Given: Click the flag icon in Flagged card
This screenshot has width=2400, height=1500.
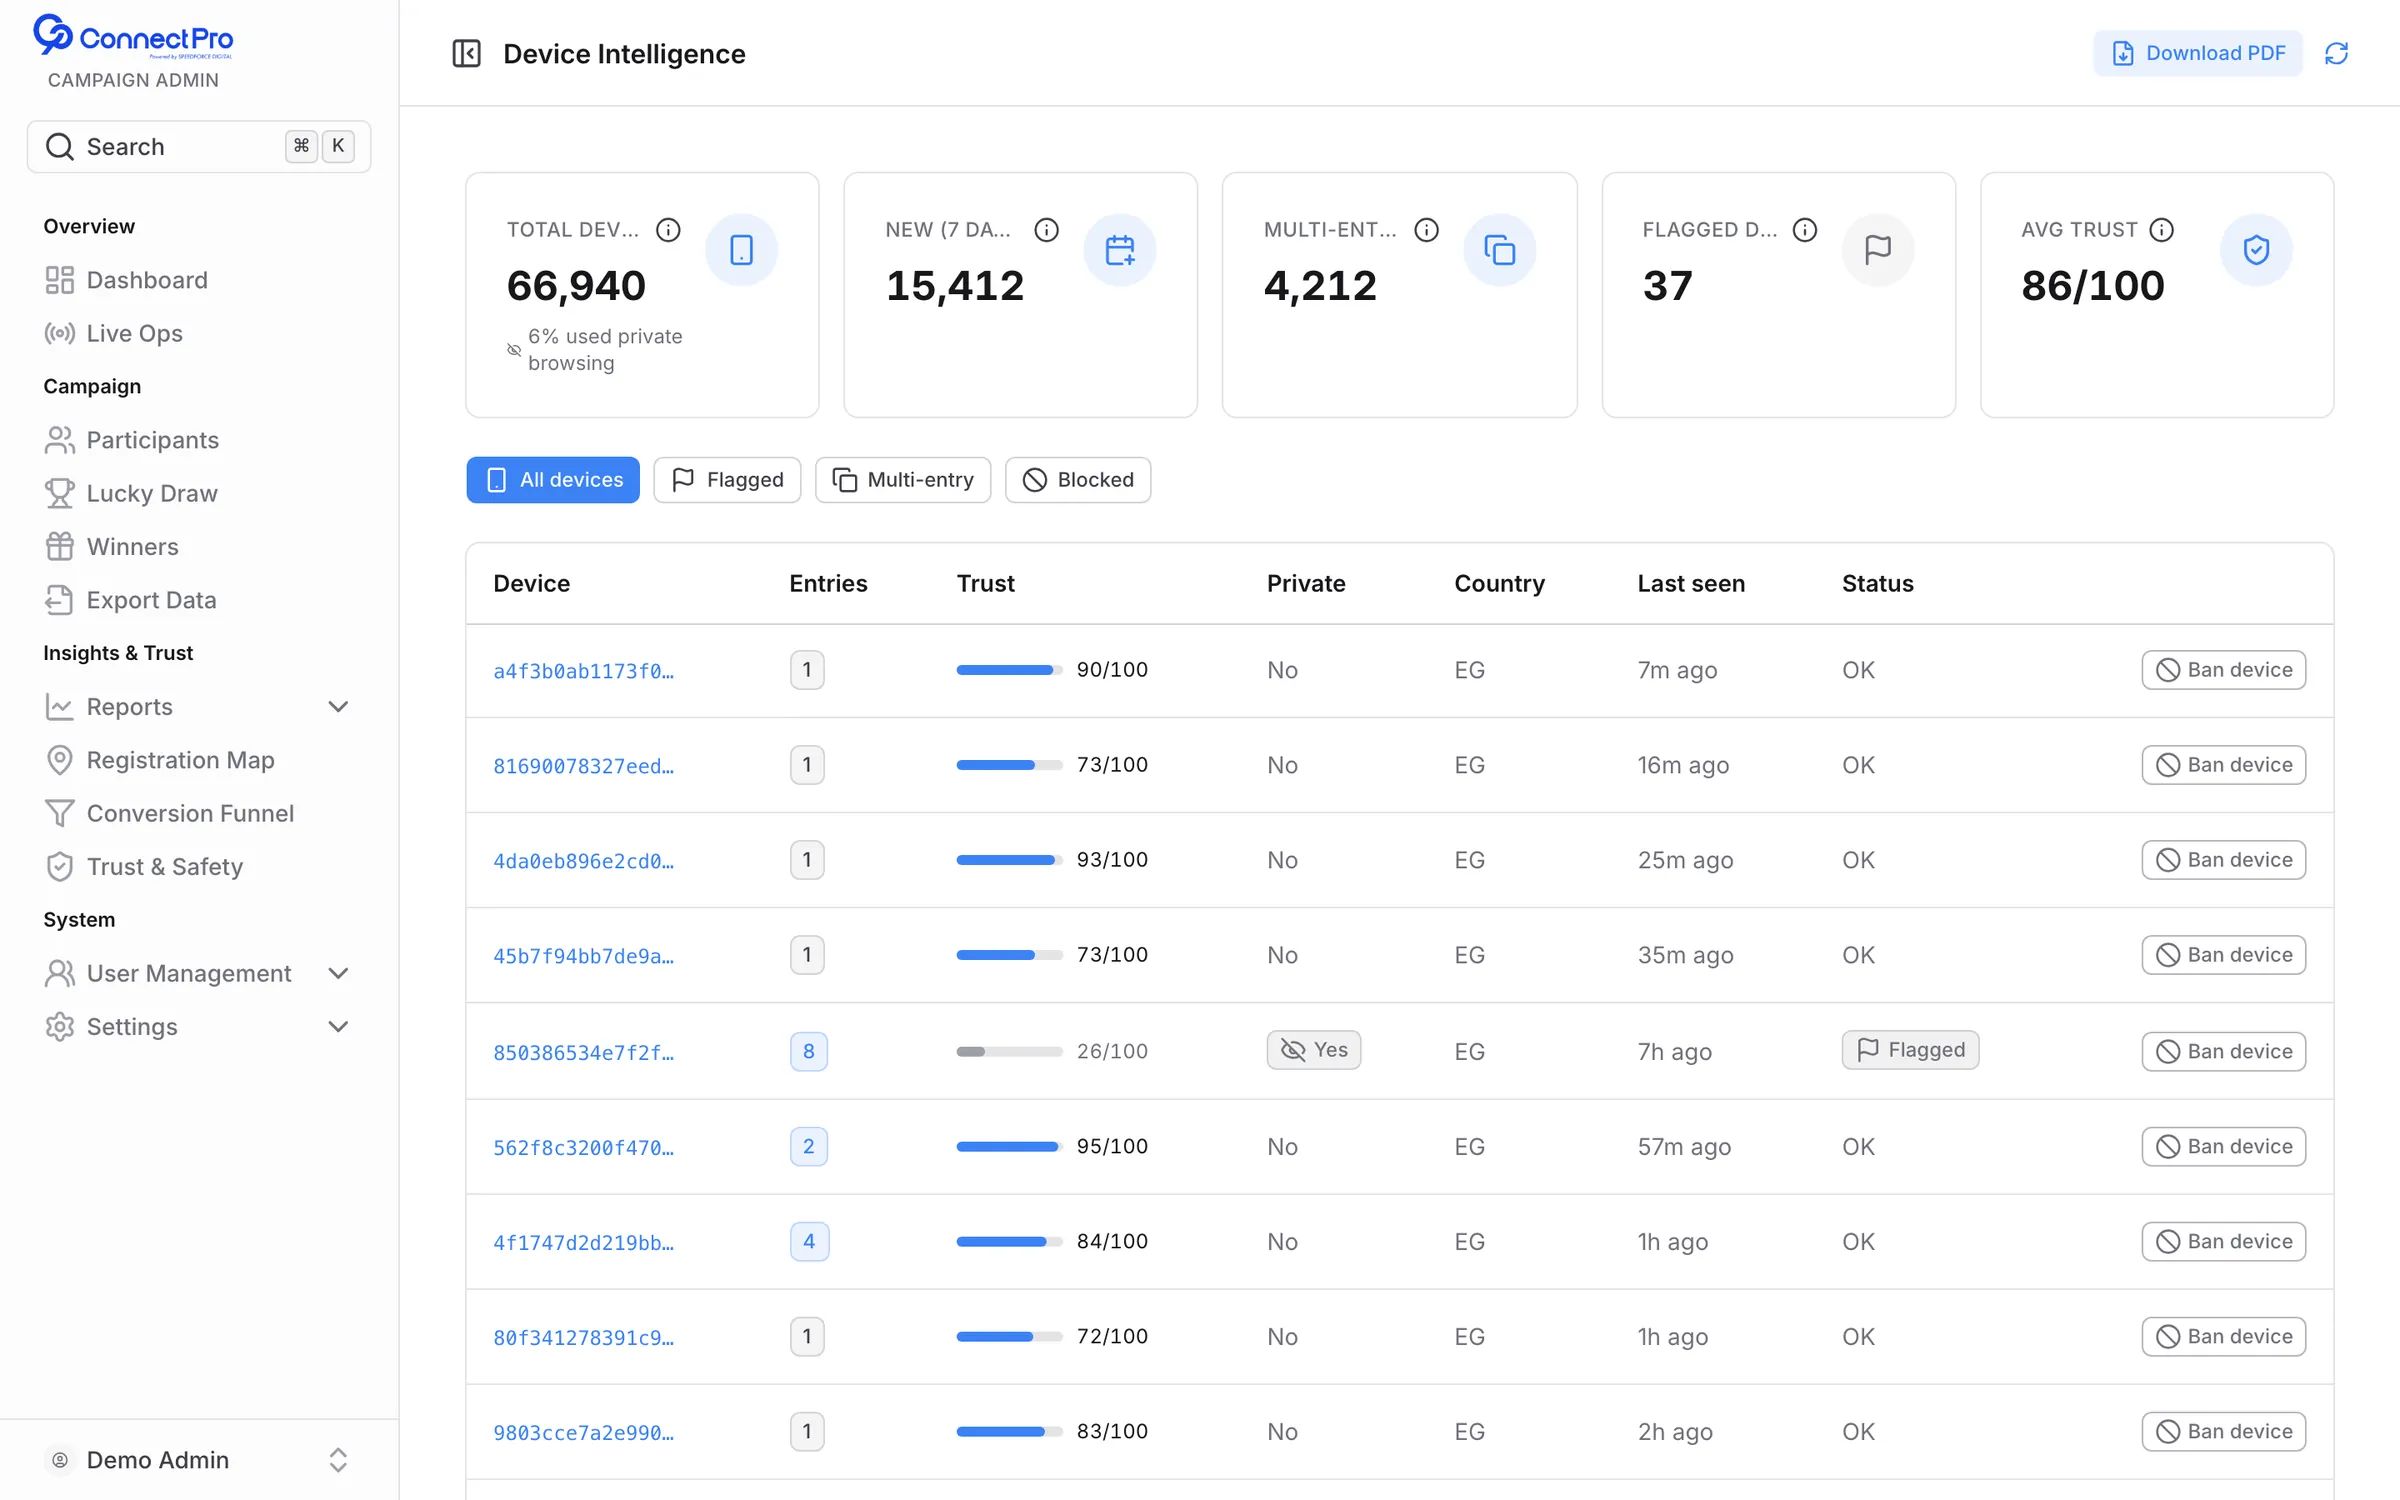Looking at the screenshot, I should [x=1877, y=250].
